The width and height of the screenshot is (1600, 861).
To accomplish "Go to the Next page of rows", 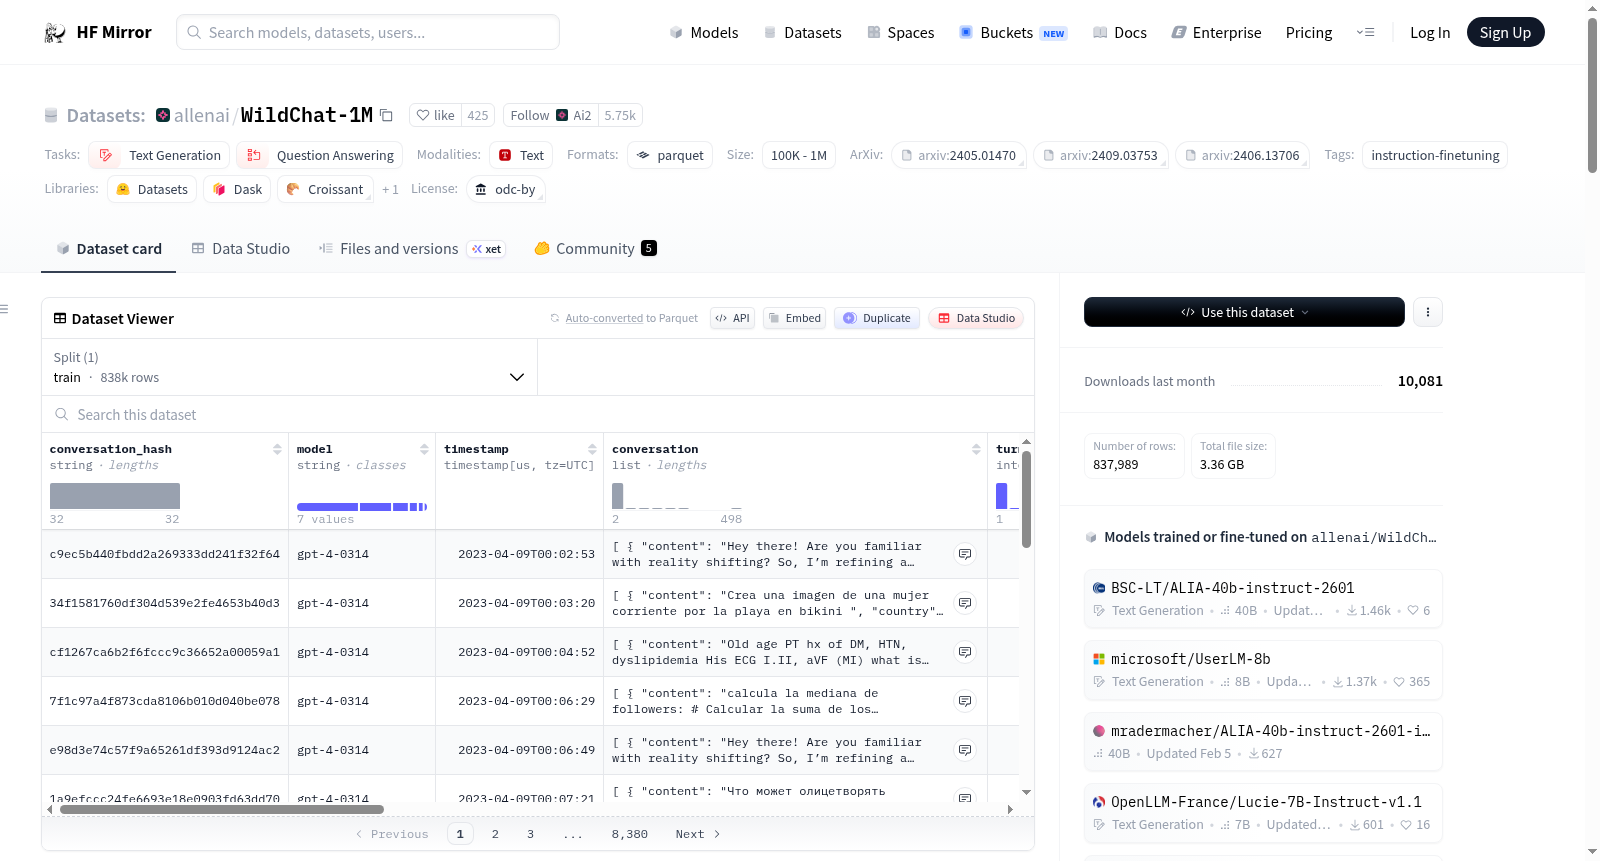I will 698,834.
